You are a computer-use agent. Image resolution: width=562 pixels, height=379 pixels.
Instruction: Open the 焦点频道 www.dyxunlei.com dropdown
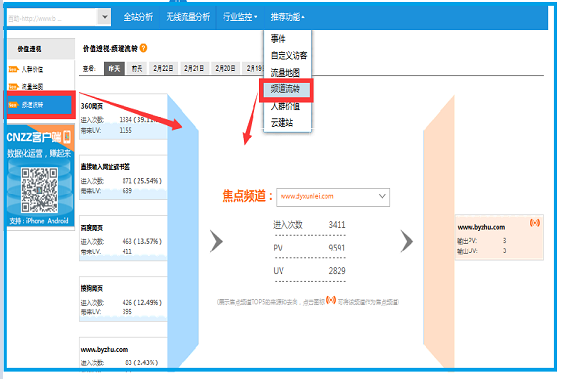click(333, 197)
